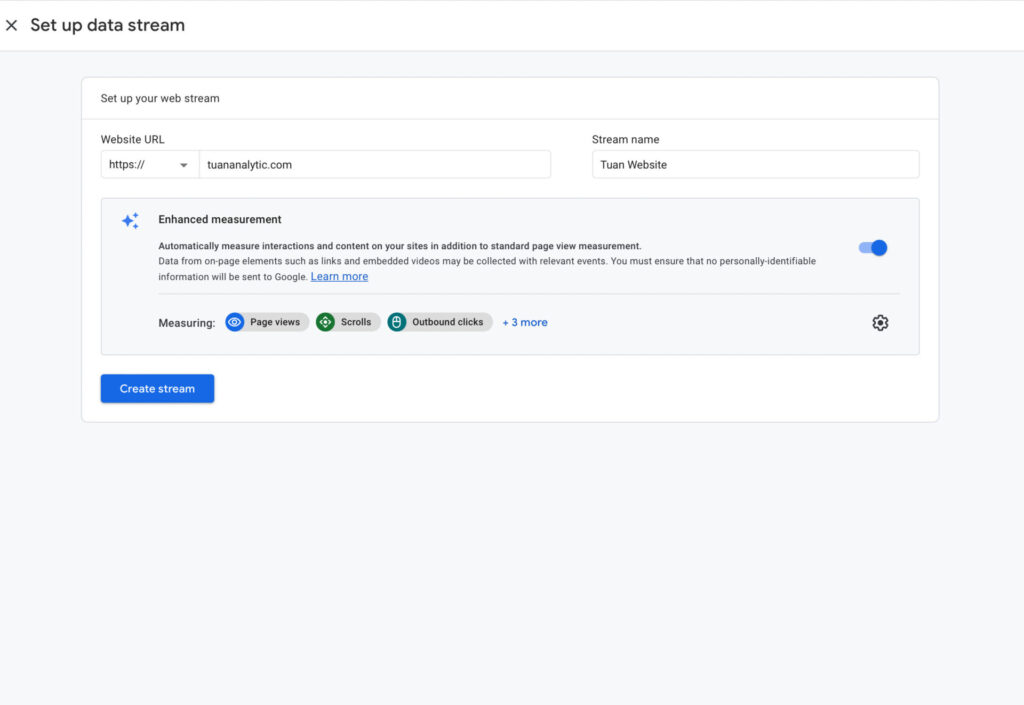Screen dimensions: 1024x705
Task: Select the Page views chip label
Action: click(275, 322)
